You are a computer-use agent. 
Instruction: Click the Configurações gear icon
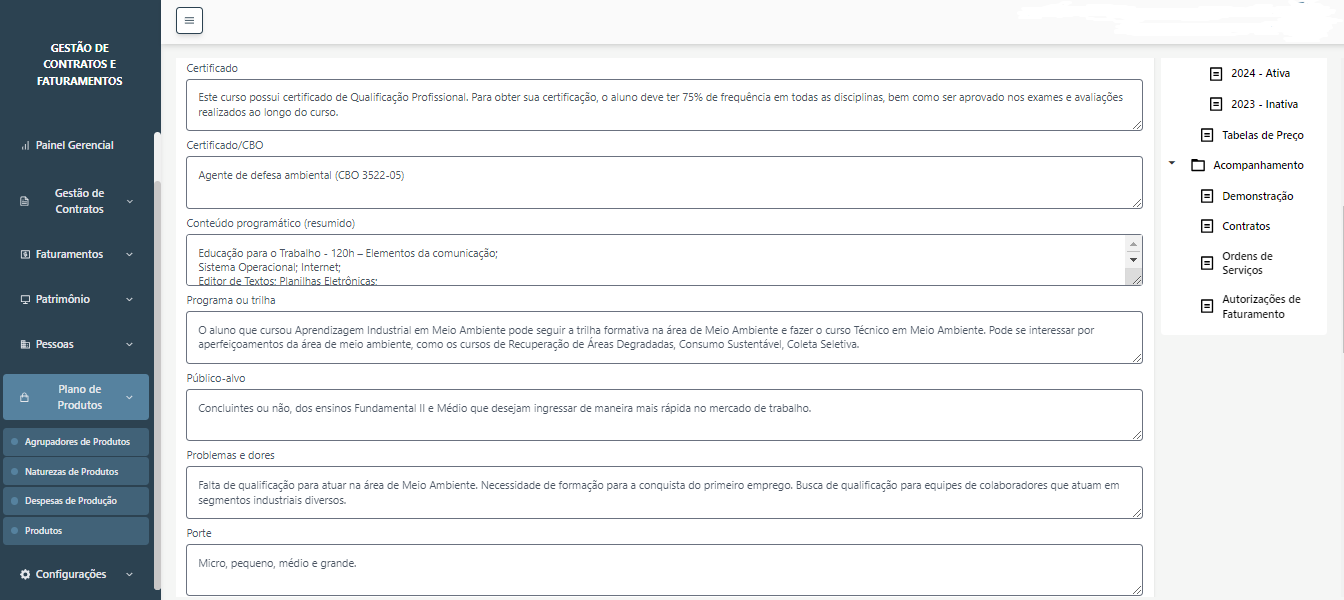pos(25,574)
